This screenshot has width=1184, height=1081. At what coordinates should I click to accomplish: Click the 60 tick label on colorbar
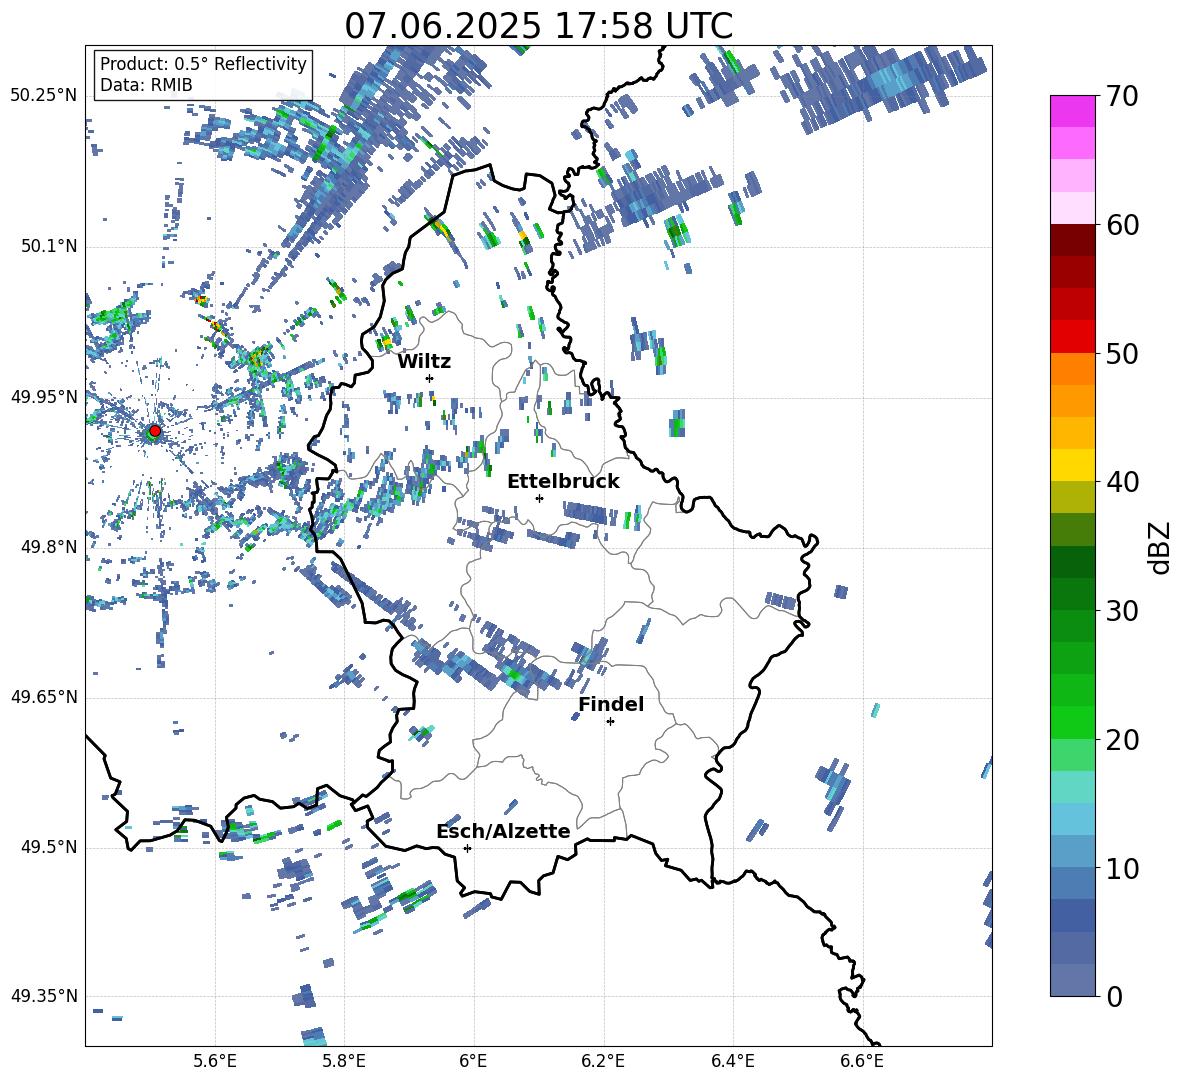point(1121,225)
